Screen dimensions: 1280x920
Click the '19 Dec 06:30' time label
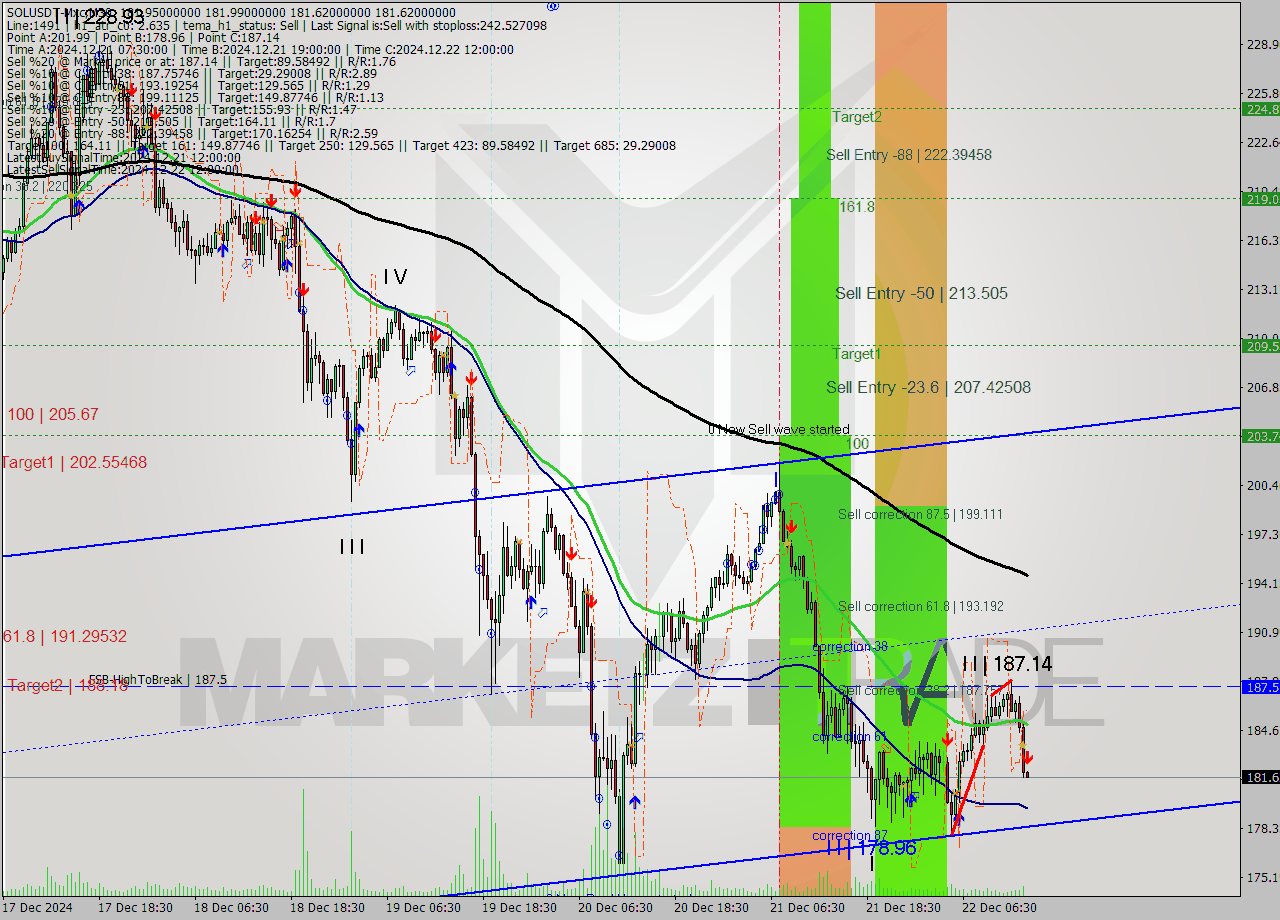click(x=424, y=907)
